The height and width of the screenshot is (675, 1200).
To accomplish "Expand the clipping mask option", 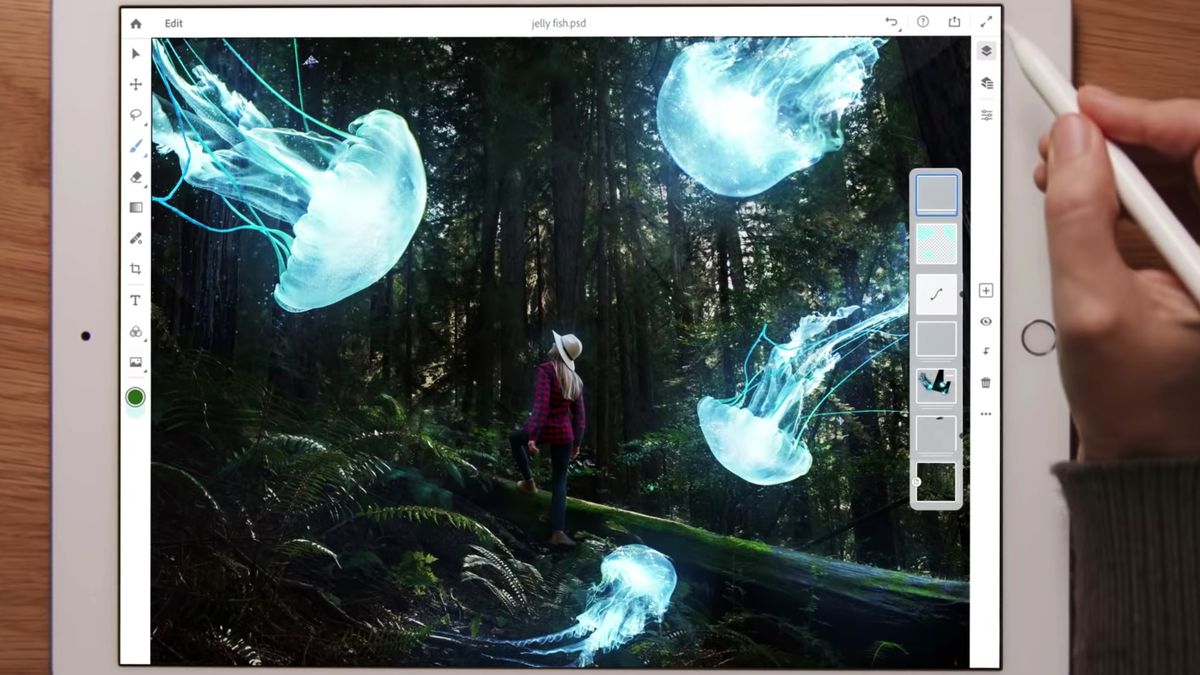I will point(985,352).
